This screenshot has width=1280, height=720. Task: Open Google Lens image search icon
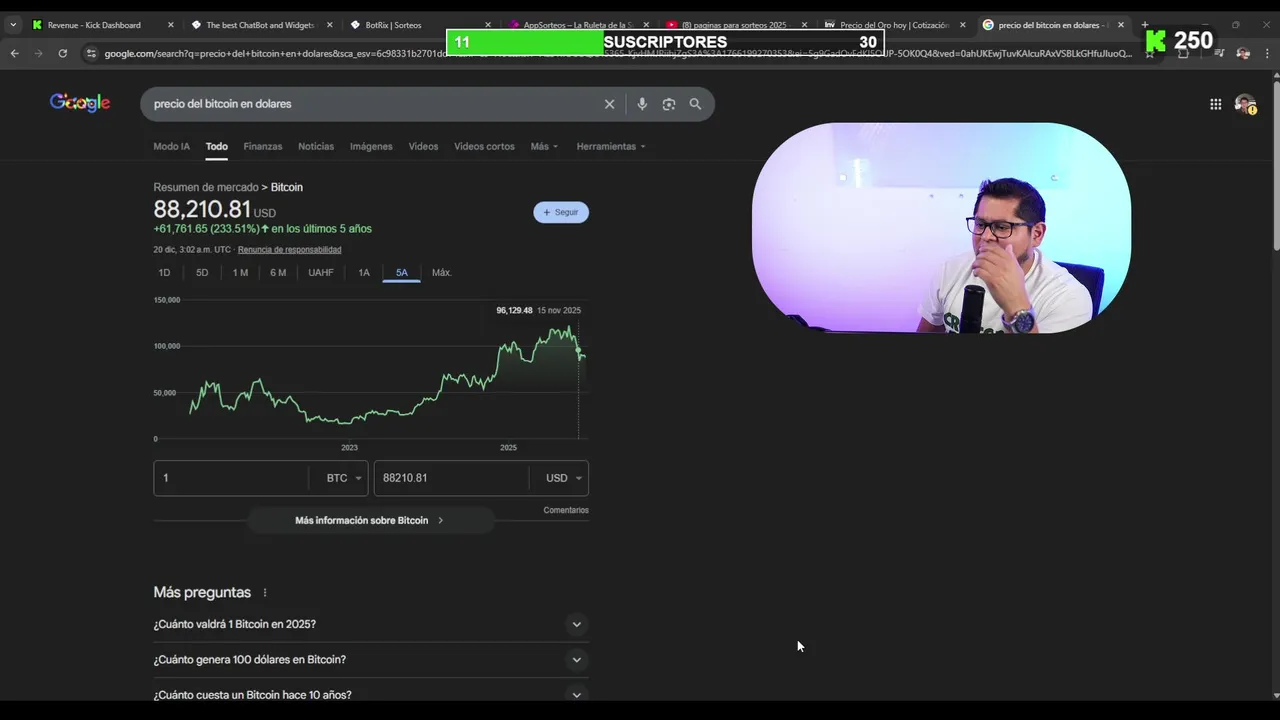point(669,104)
